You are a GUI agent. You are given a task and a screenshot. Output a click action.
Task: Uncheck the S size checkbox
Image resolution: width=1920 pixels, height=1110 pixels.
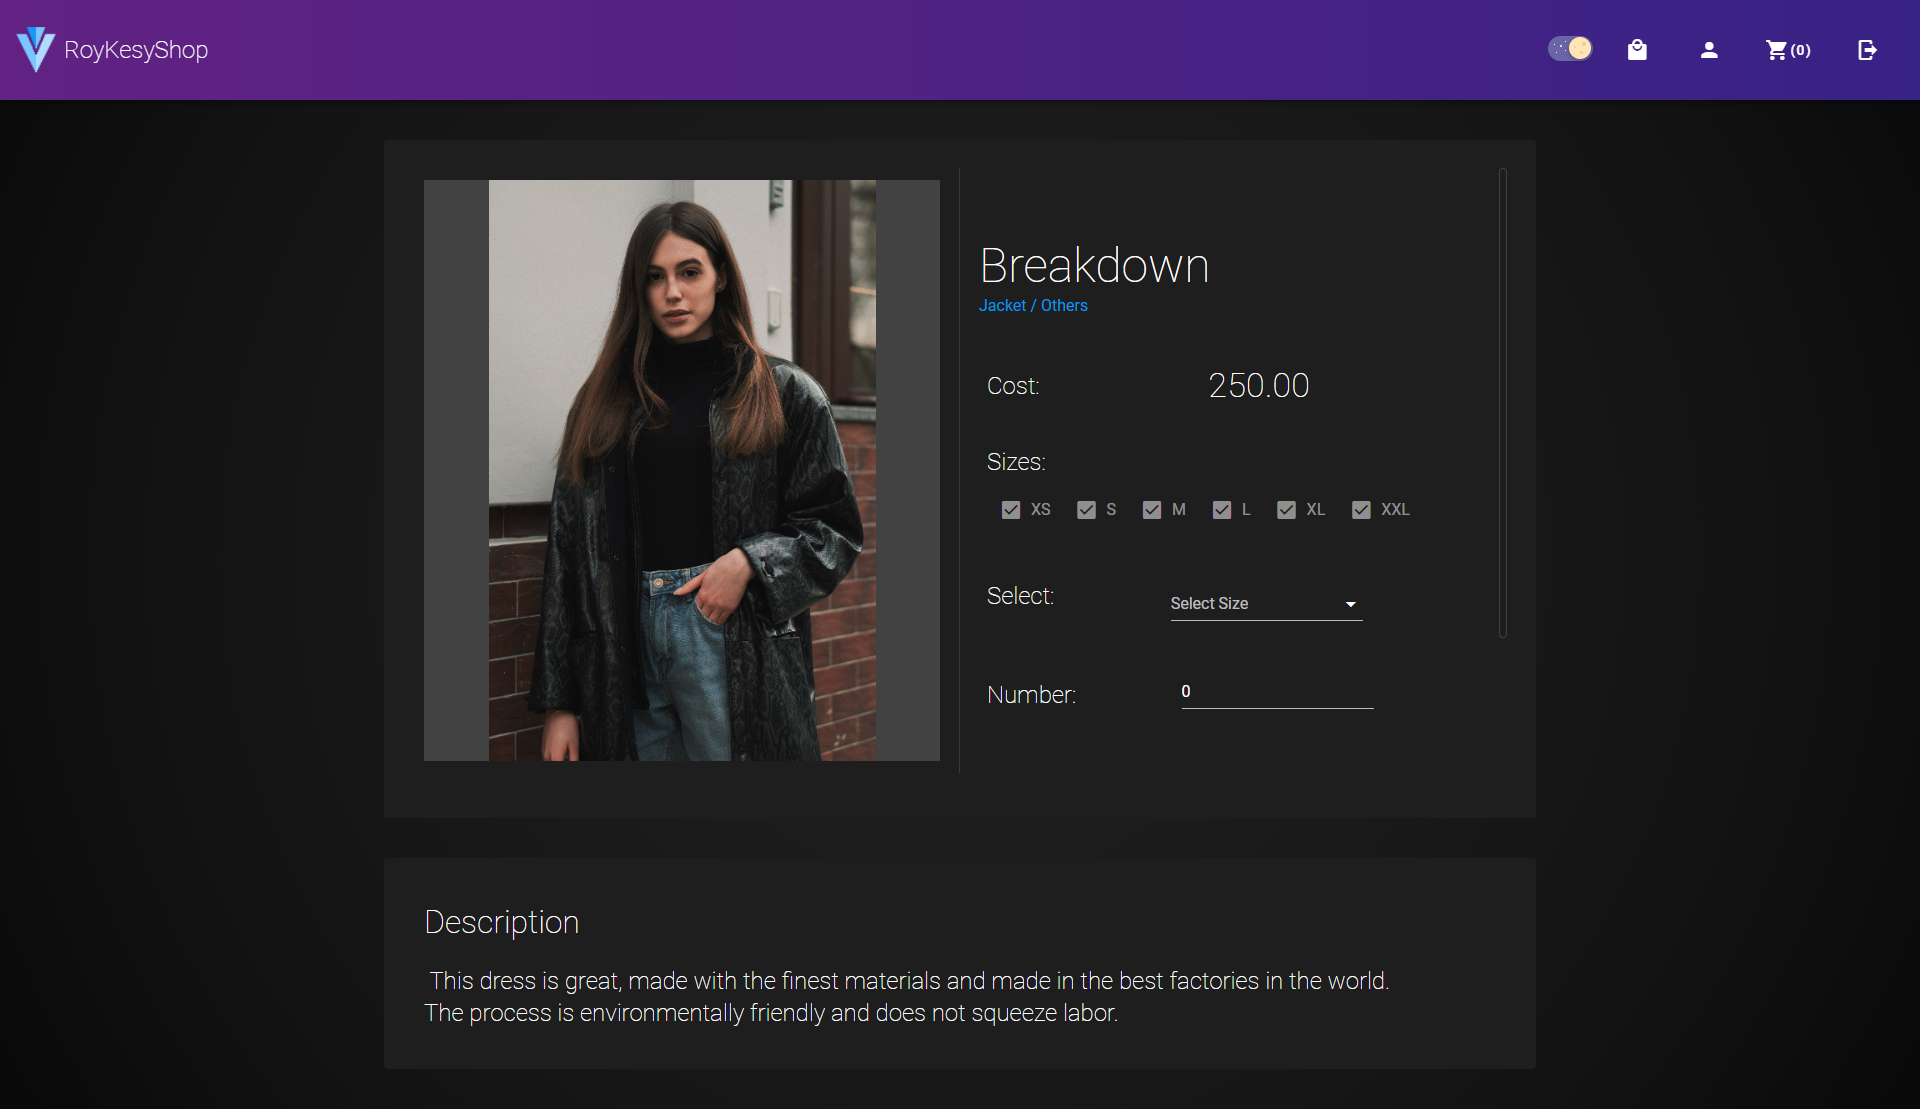coord(1086,510)
